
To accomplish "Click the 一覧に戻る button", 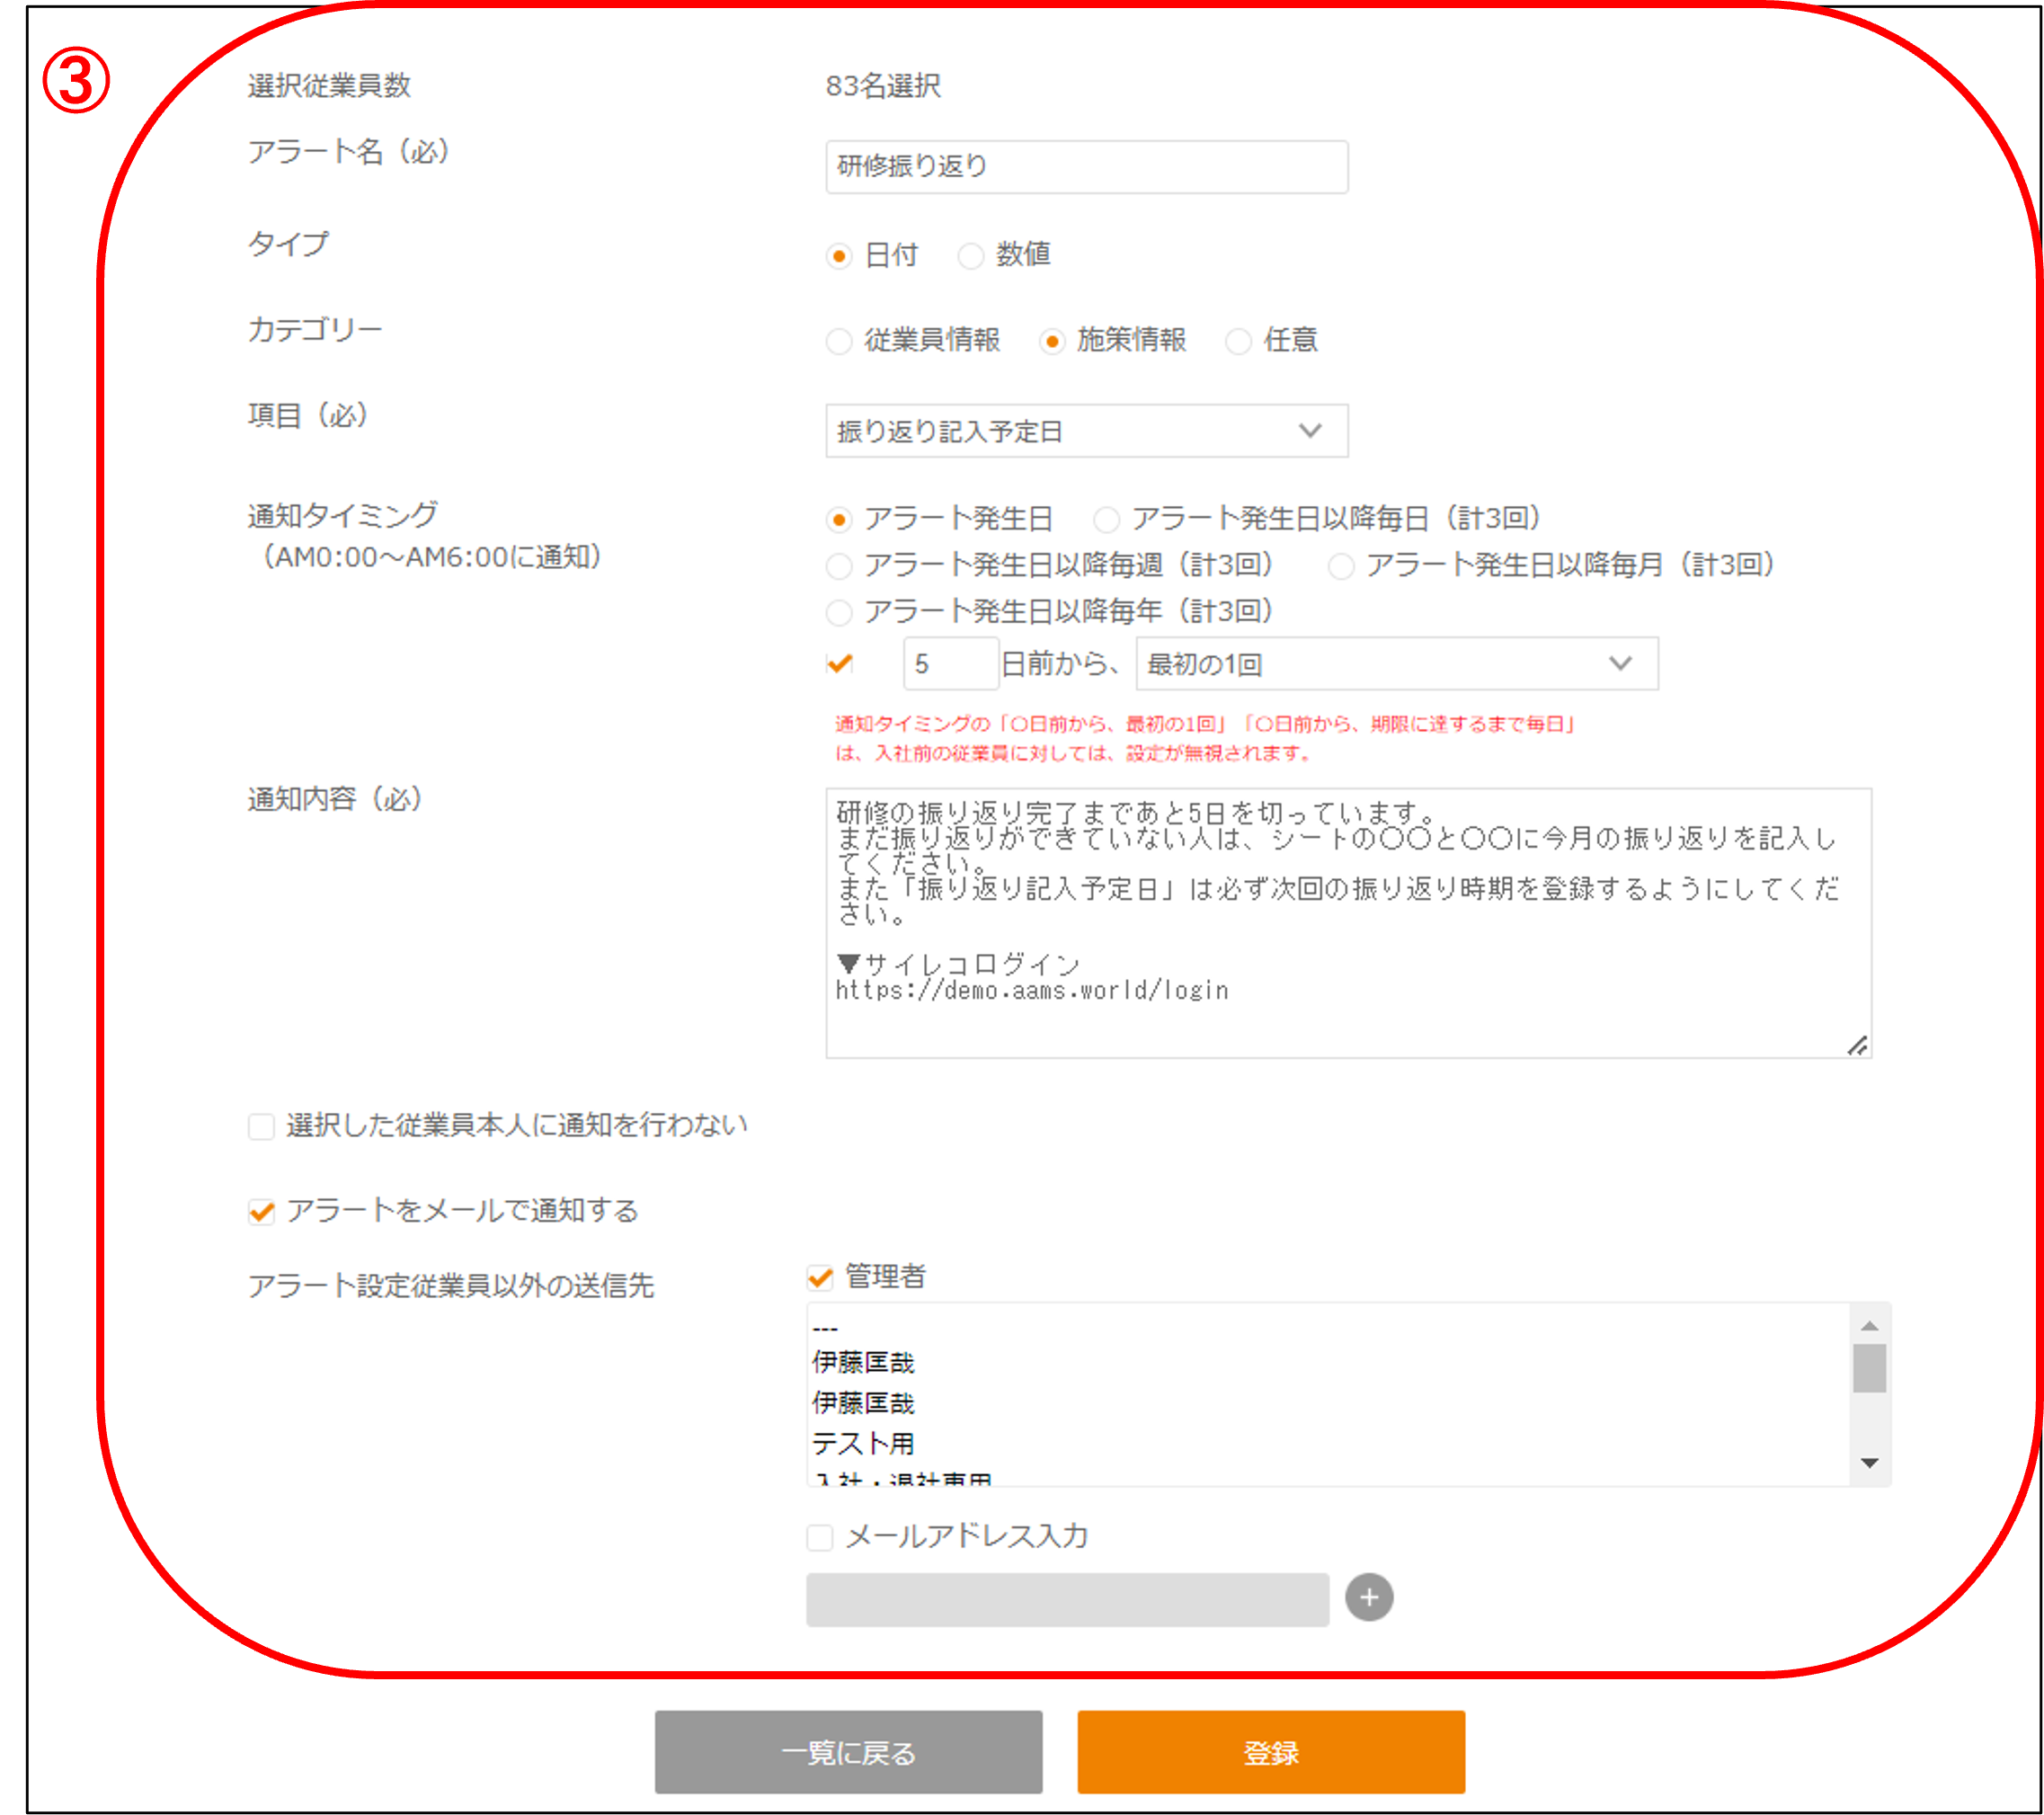I will coord(848,1752).
